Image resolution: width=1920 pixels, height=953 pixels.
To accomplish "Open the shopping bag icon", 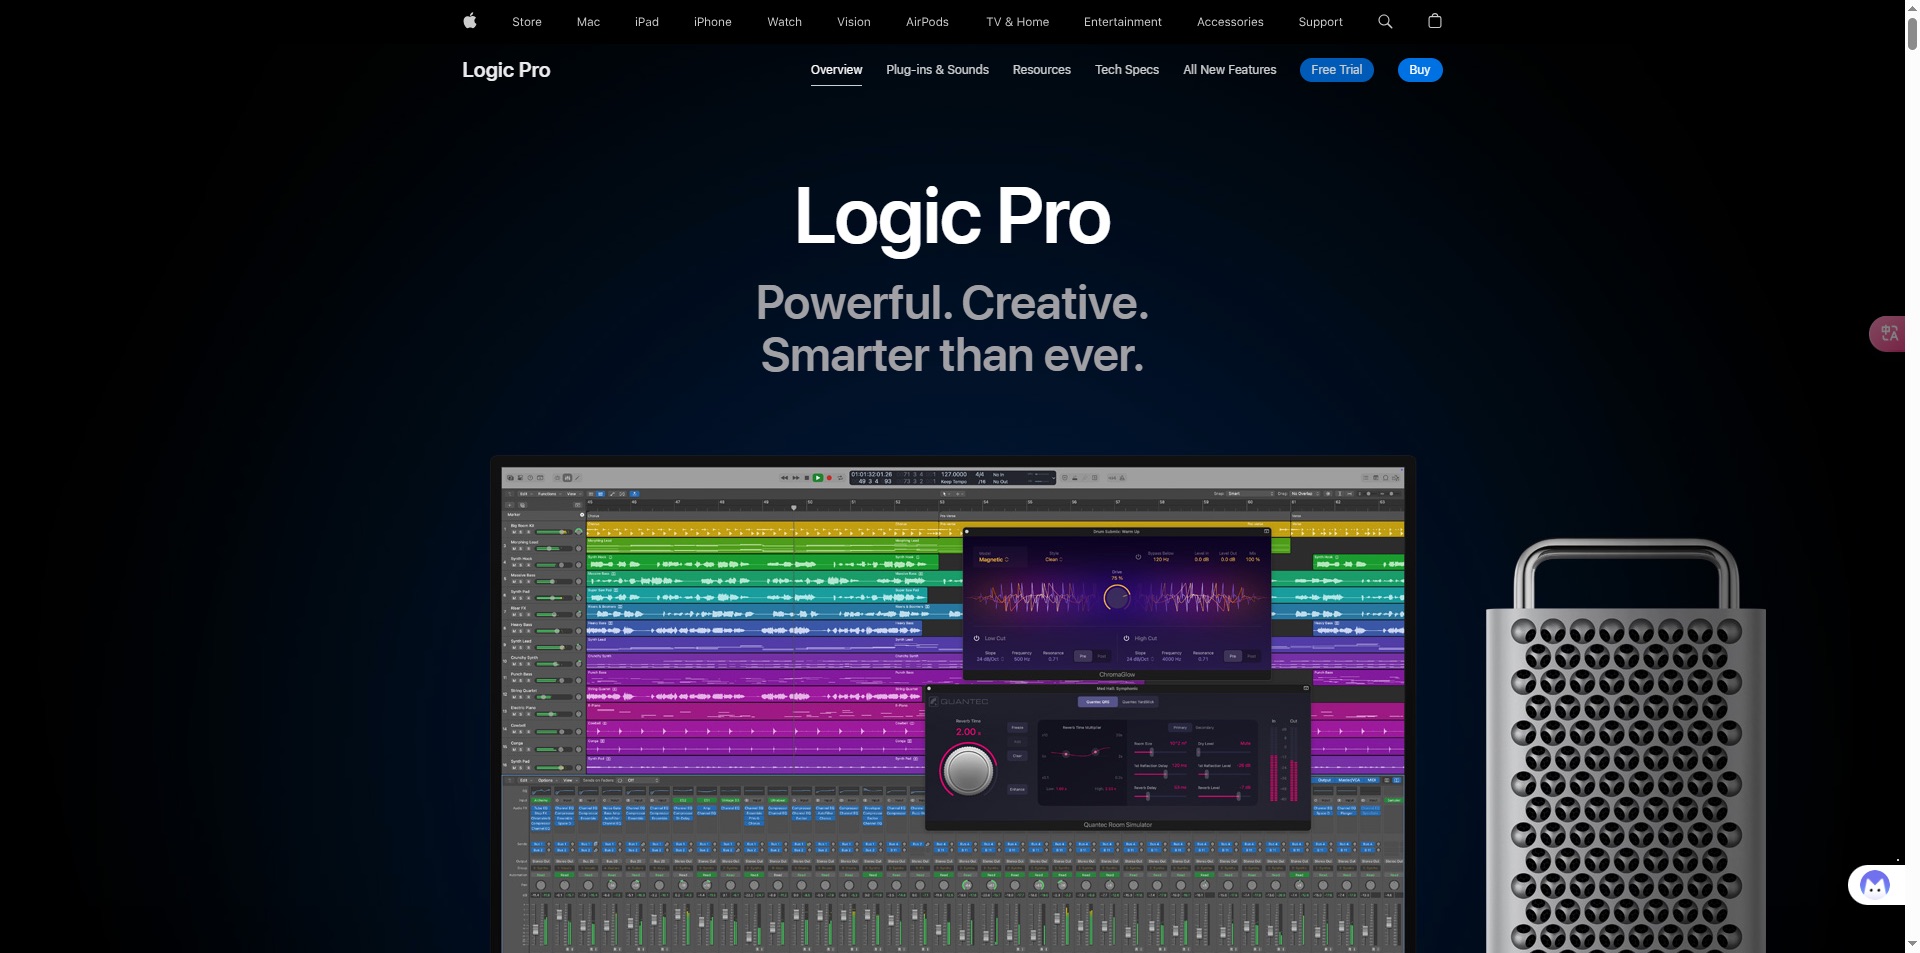I will pos(1435,21).
